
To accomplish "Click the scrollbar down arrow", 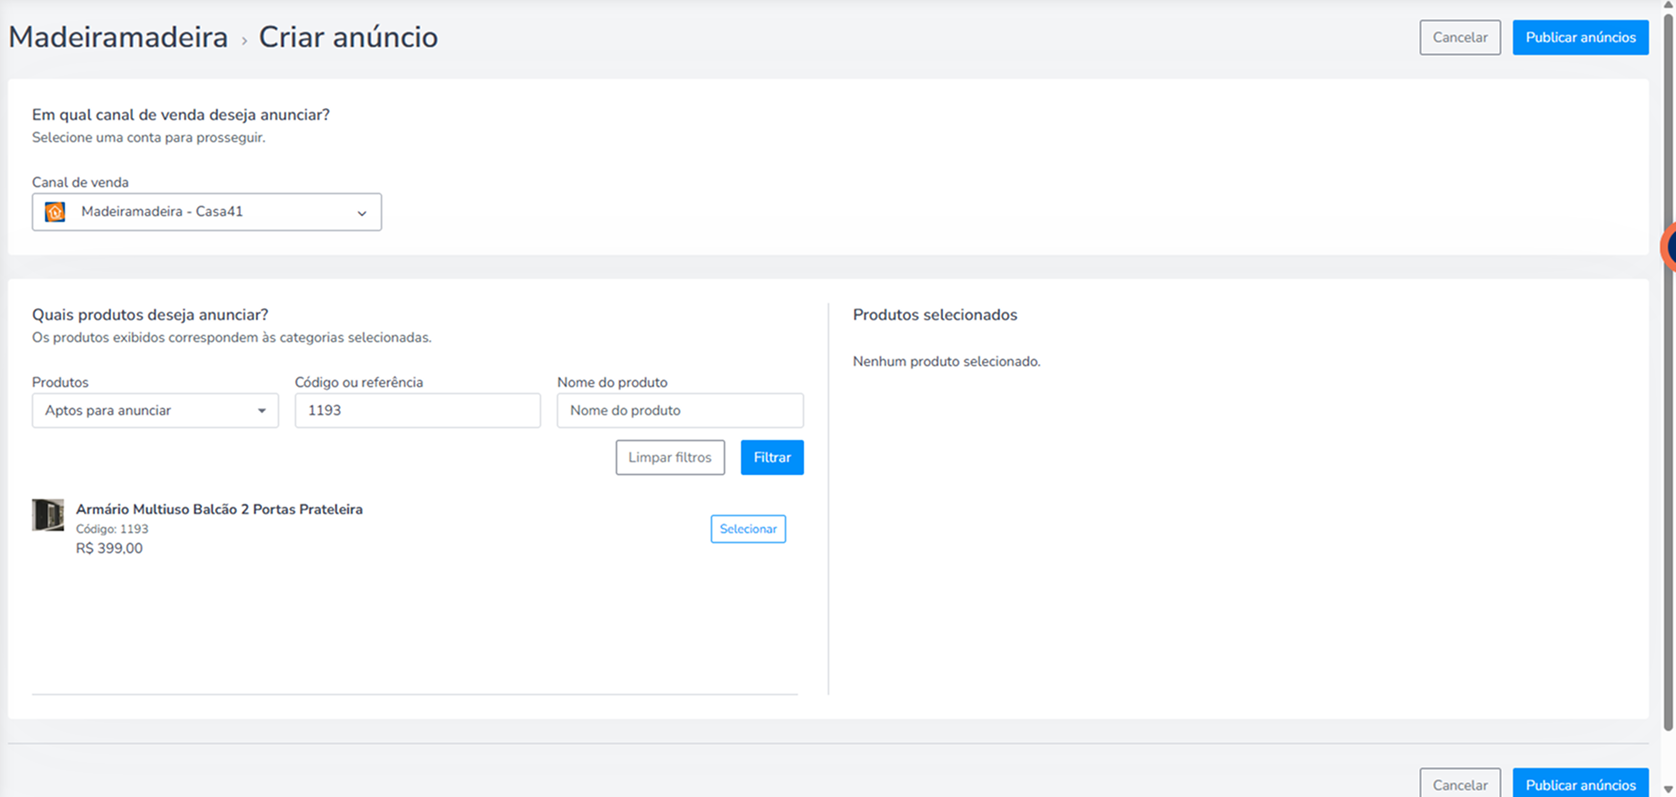I will tap(1668, 789).
